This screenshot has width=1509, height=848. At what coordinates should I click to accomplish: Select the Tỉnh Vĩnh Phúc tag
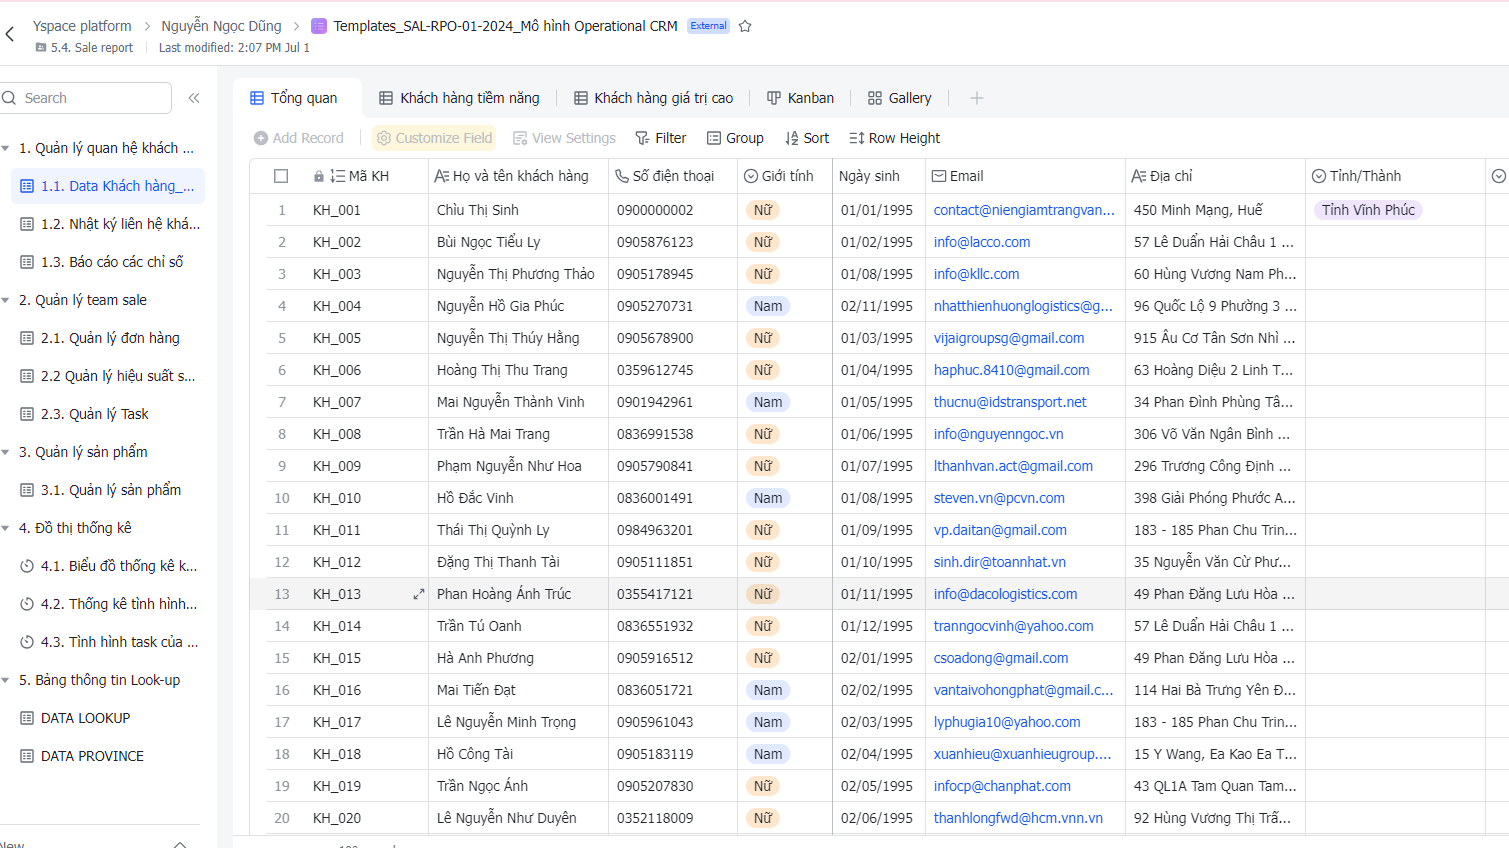[x=1368, y=210]
